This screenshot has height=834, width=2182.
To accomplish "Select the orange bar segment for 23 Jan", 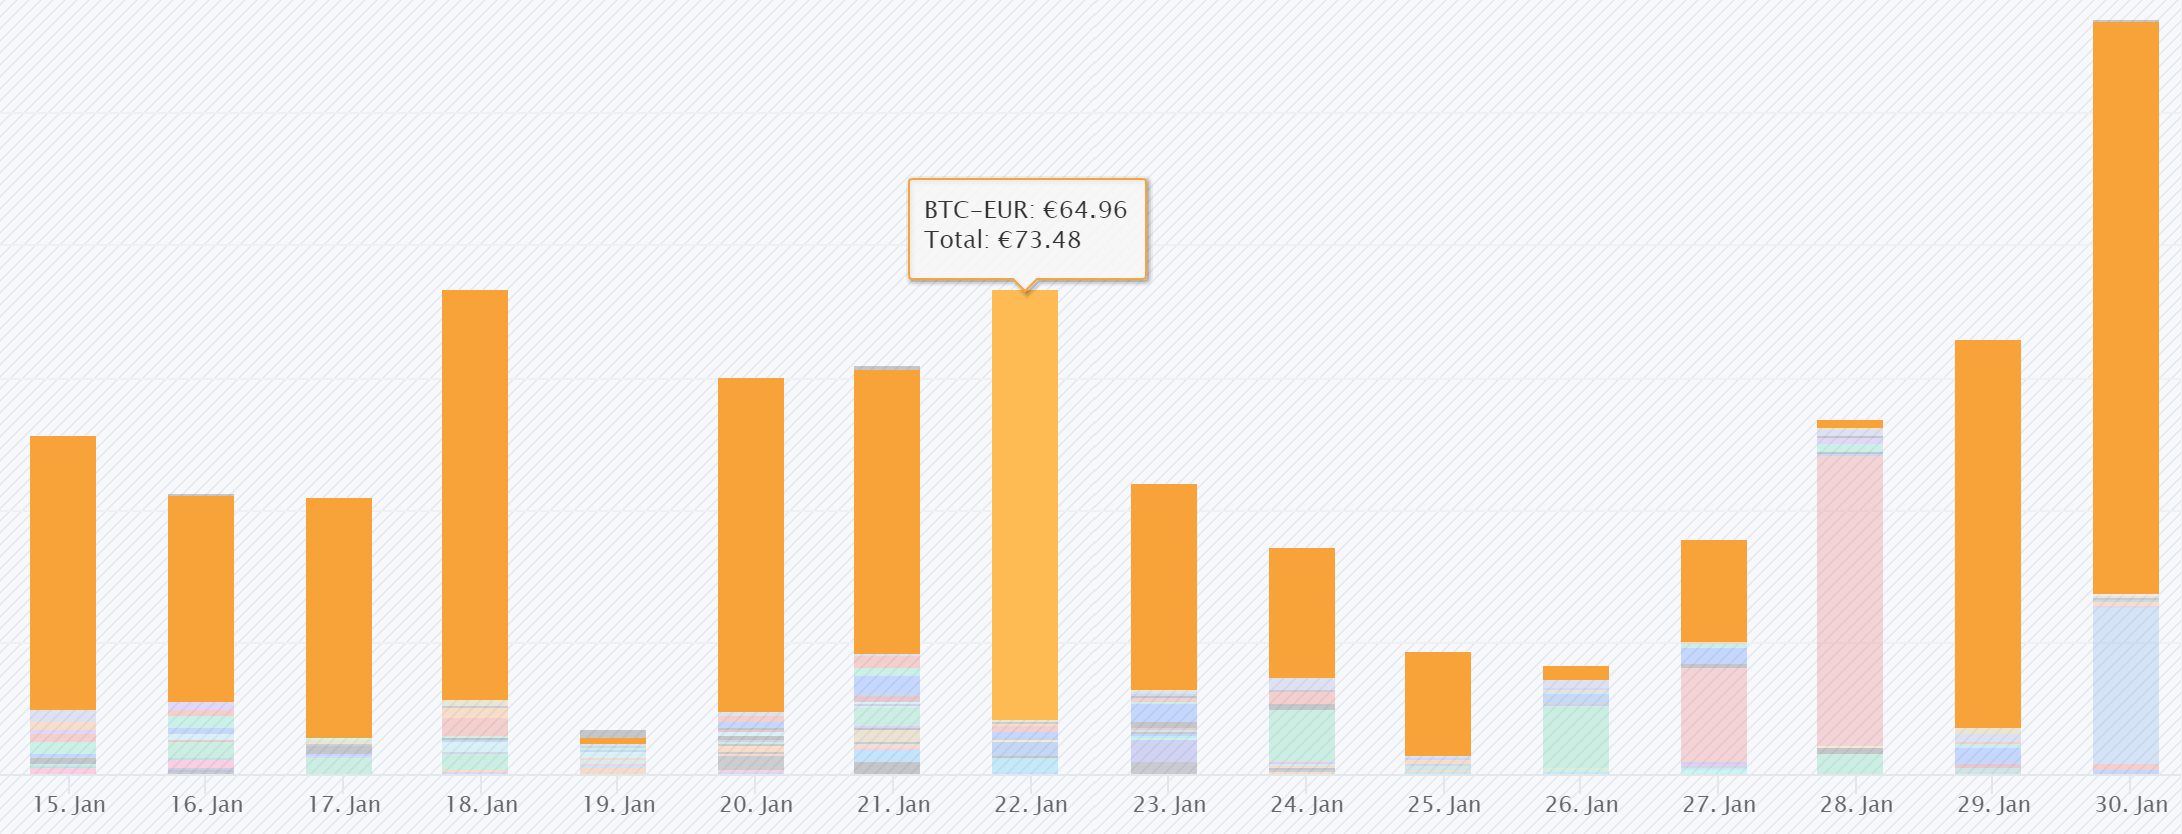I will click(1164, 586).
